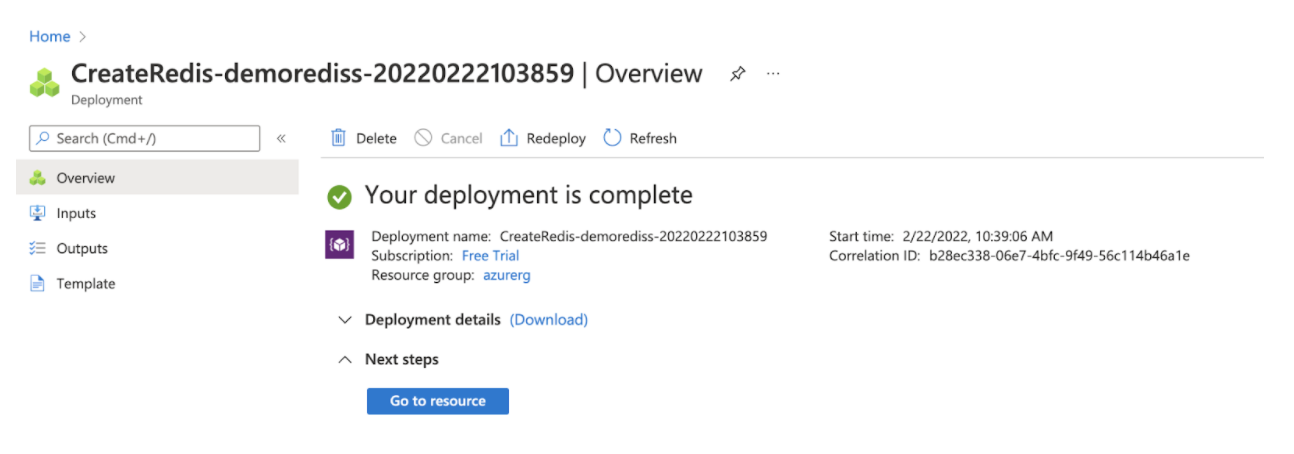Click the page title CreateRedis-demorediss-20220222103859
This screenshot has width=1294, height=454.
point(323,74)
